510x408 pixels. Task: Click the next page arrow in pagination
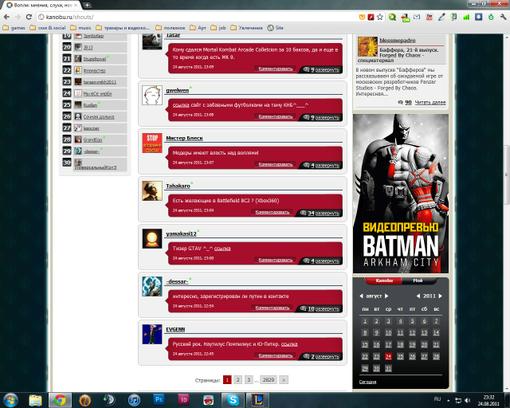click(284, 380)
